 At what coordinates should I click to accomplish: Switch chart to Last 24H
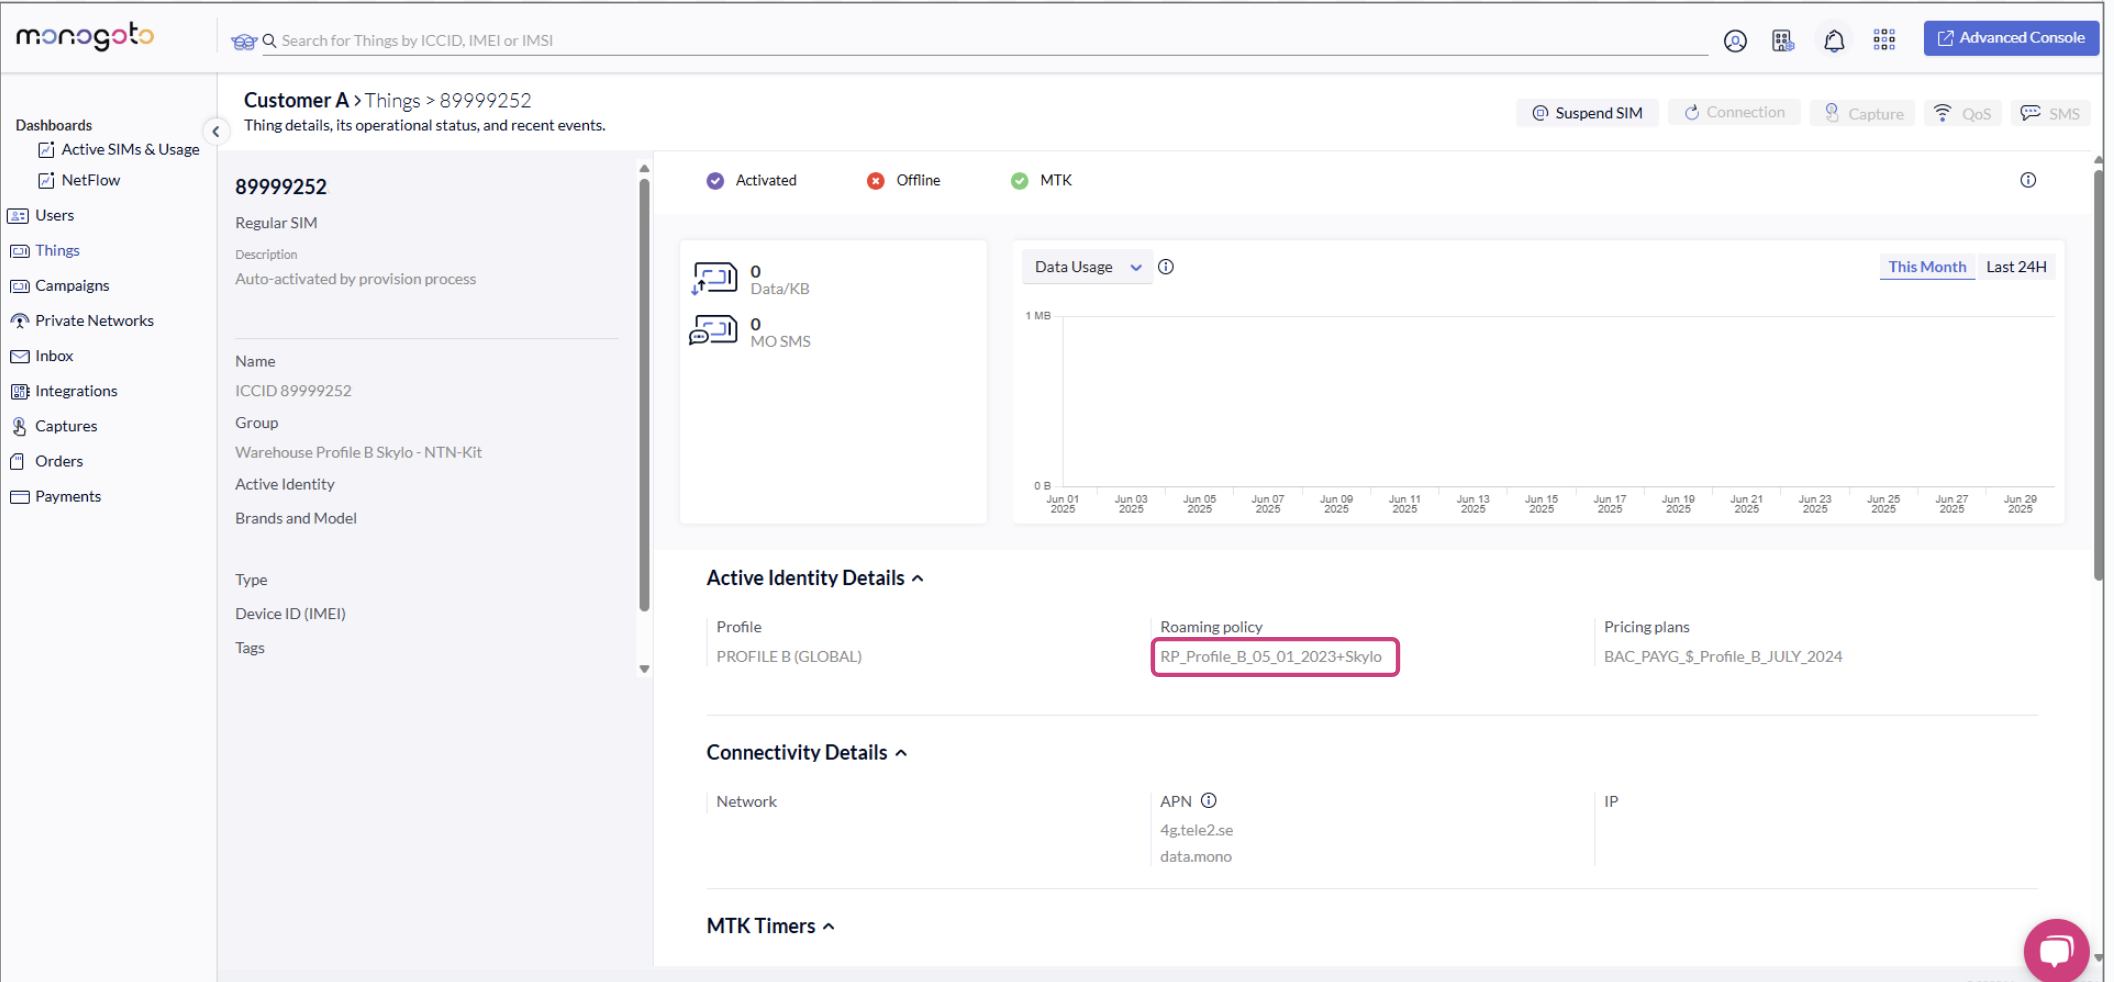(2015, 267)
